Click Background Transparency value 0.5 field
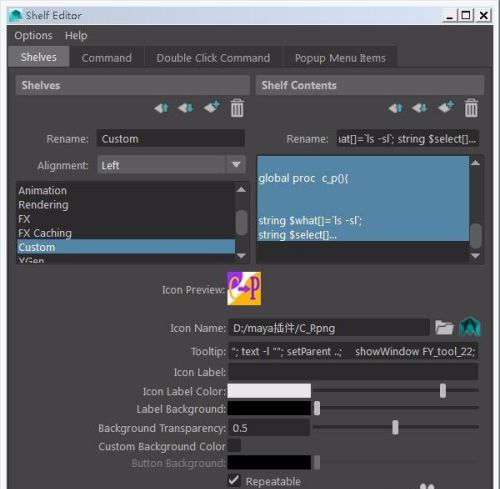This screenshot has height=489, width=500. click(x=269, y=428)
